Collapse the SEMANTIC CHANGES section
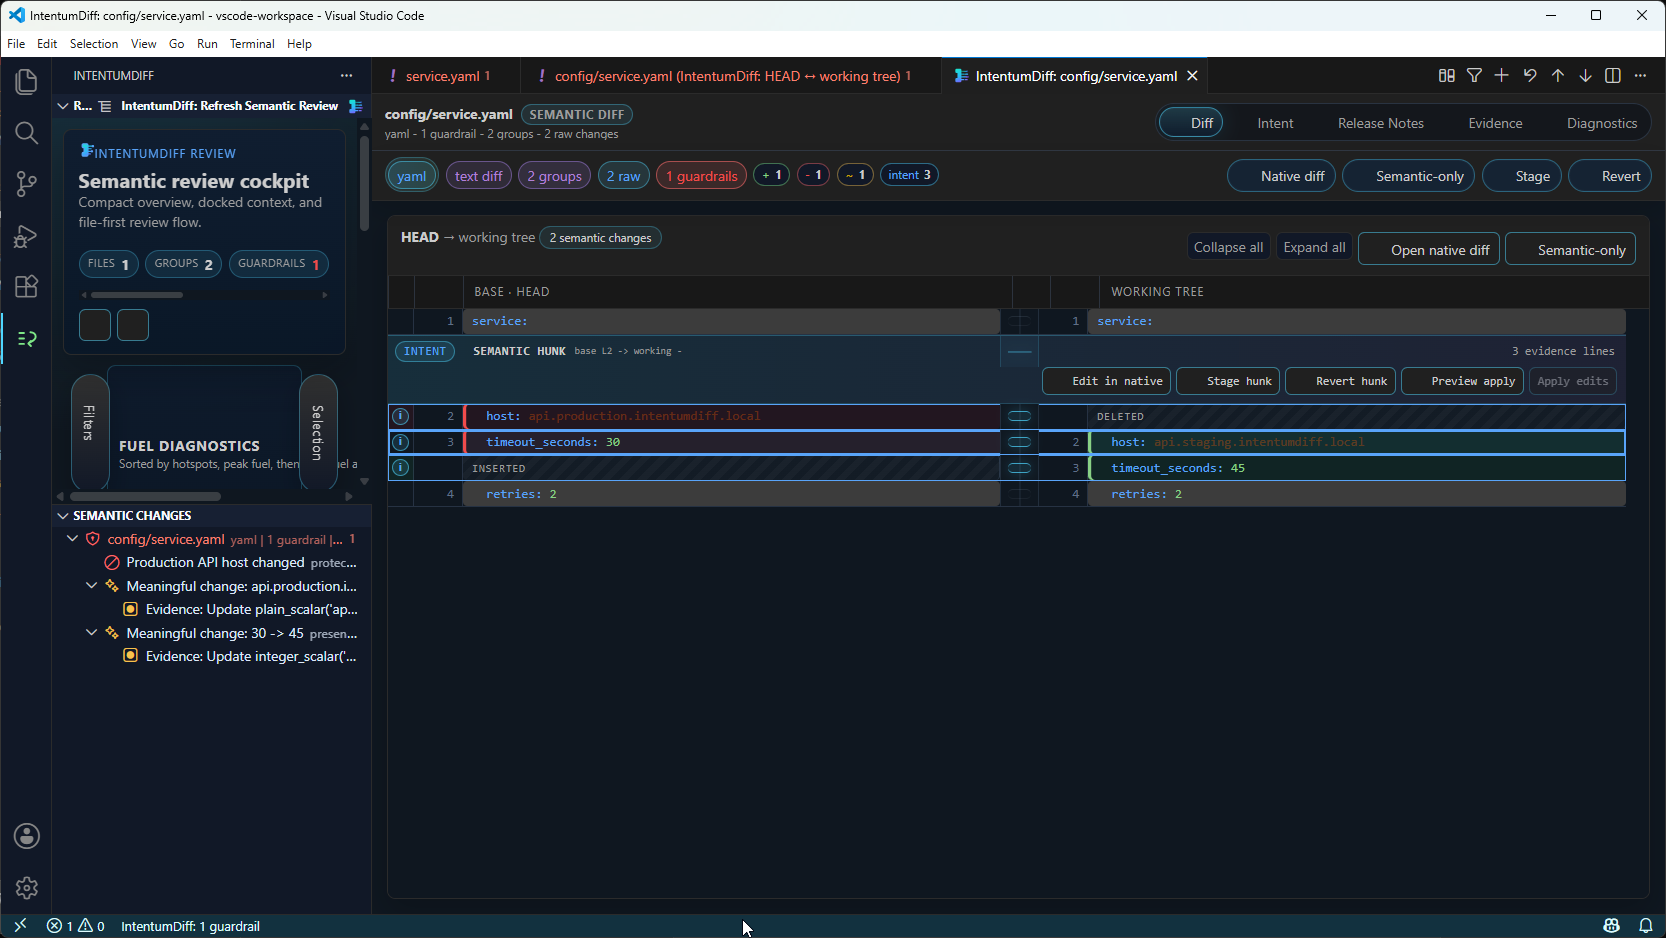1666x938 pixels. 63,516
